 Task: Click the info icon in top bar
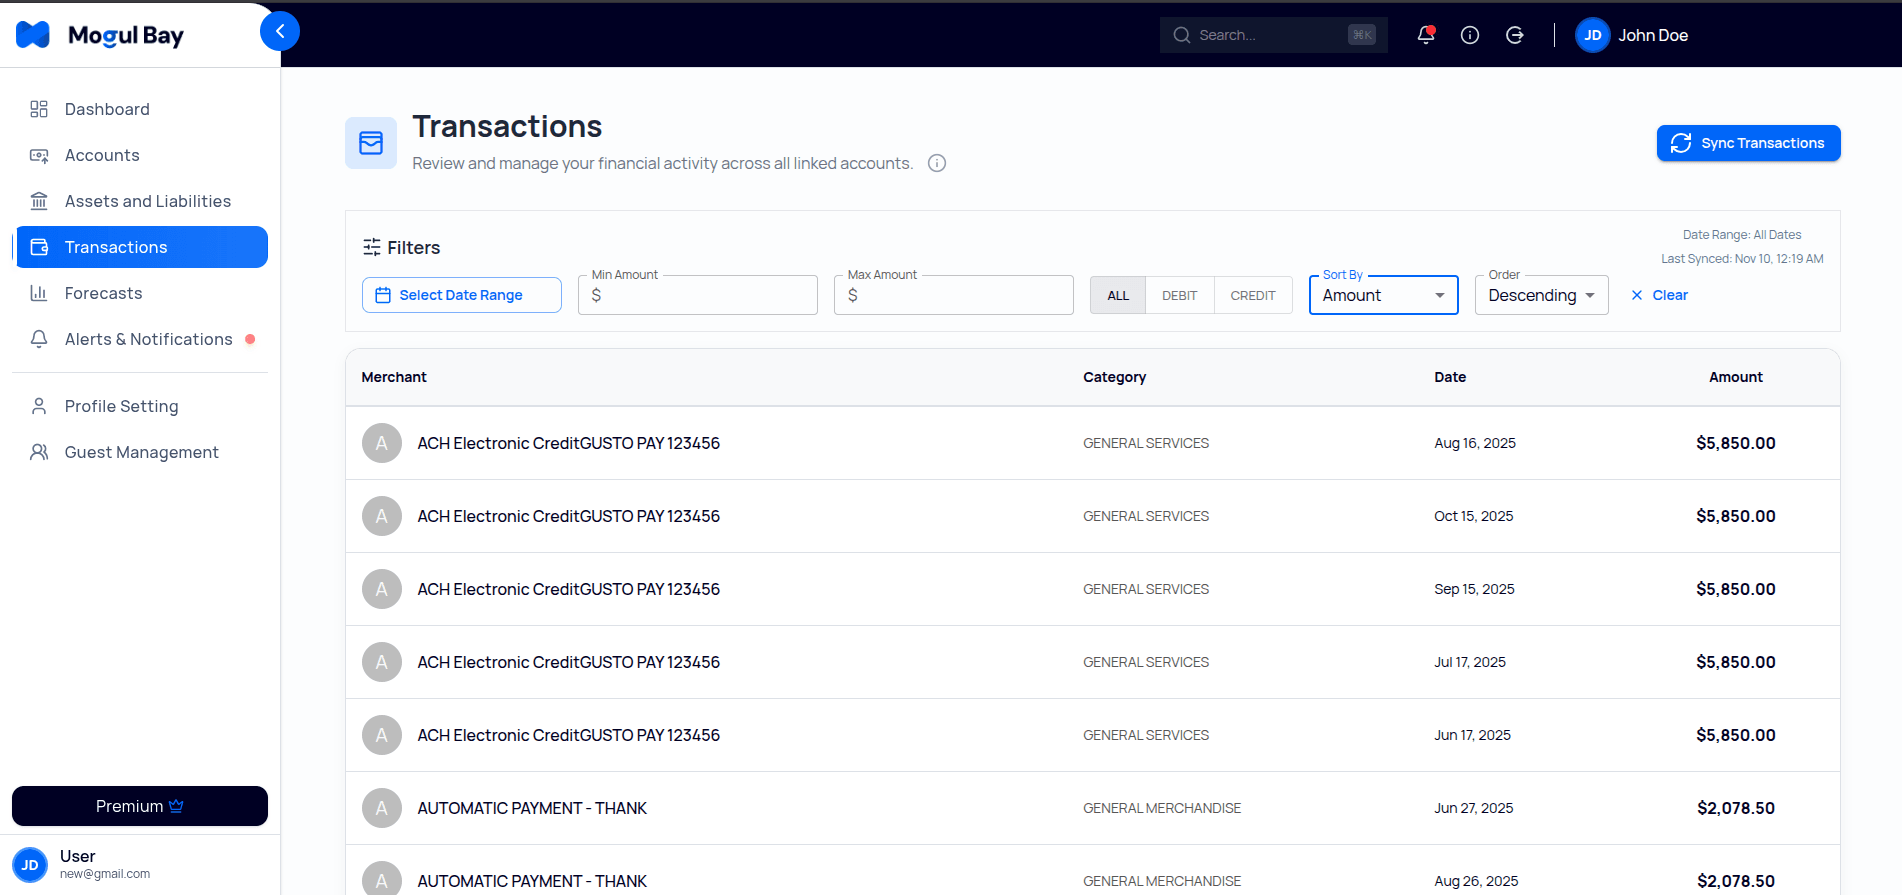(x=1470, y=35)
